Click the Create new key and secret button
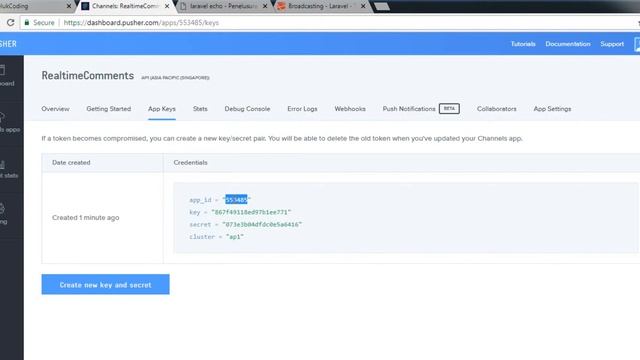Viewport: 640px width, 360px height. (105, 284)
